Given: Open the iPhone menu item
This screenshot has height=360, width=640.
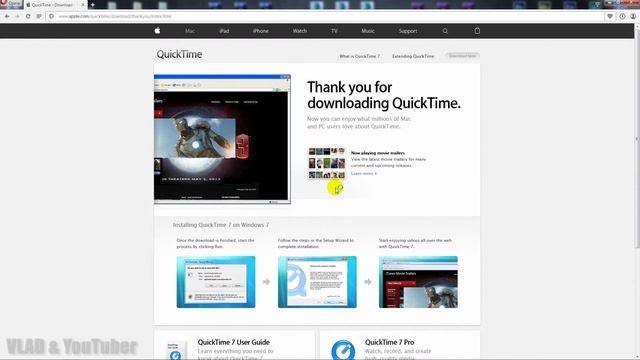Looking at the screenshot, I should pyautogui.click(x=260, y=31).
